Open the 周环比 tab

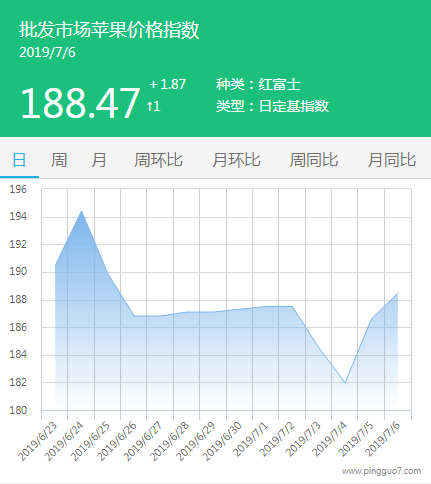[158, 160]
